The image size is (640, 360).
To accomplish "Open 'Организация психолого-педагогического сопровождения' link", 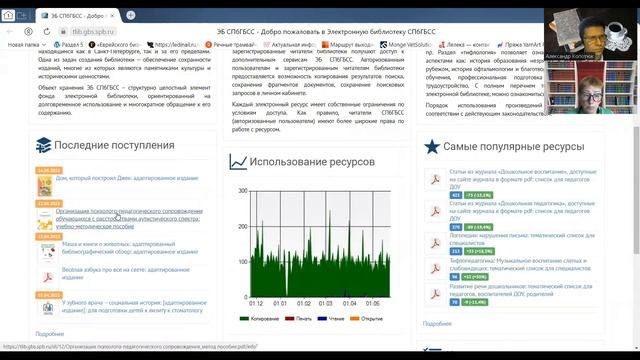I will coord(129,219).
